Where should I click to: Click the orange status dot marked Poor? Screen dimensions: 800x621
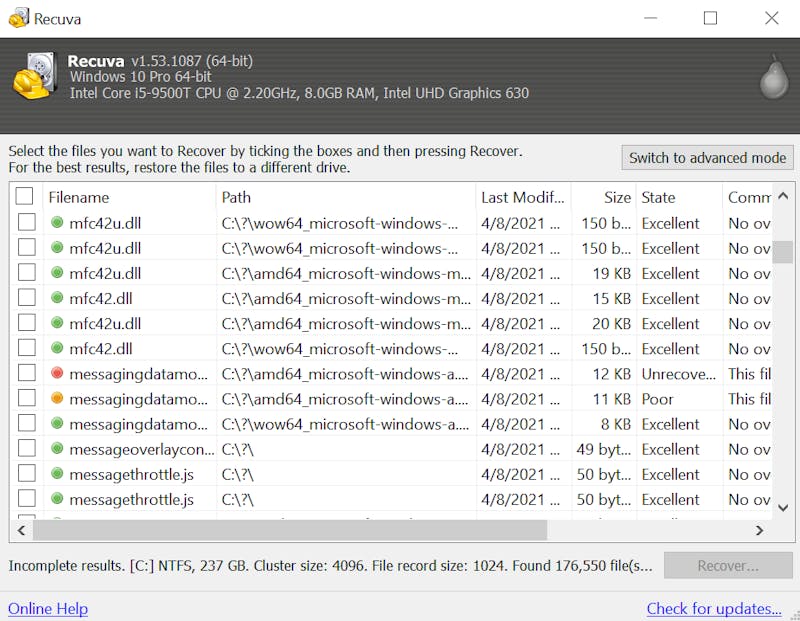[x=57, y=399]
